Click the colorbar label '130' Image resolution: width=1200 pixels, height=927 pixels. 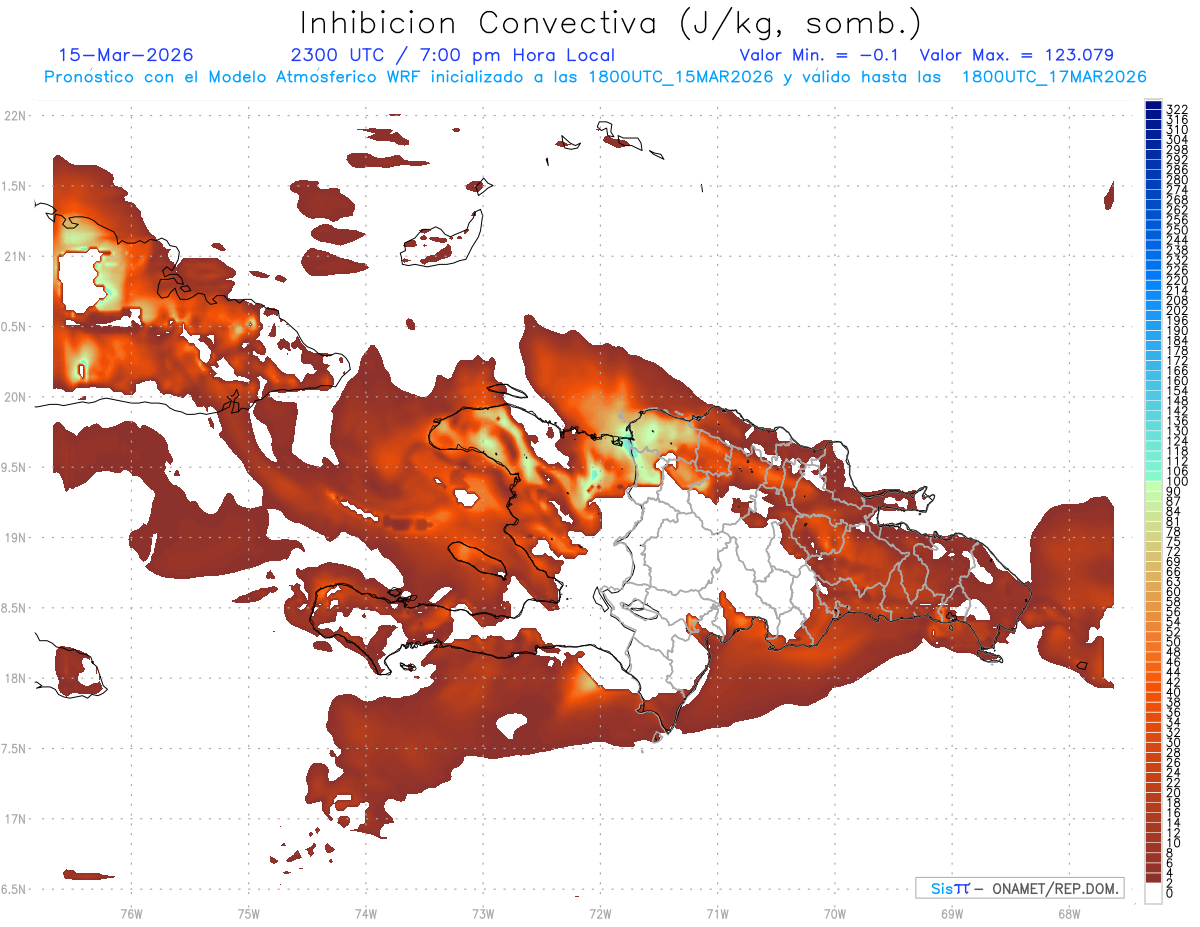click(1176, 430)
